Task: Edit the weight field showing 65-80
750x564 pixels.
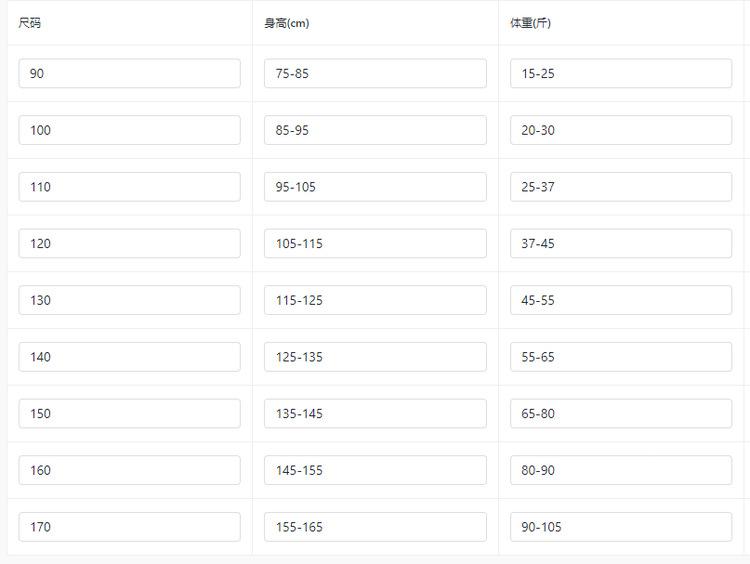Action: click(x=621, y=413)
